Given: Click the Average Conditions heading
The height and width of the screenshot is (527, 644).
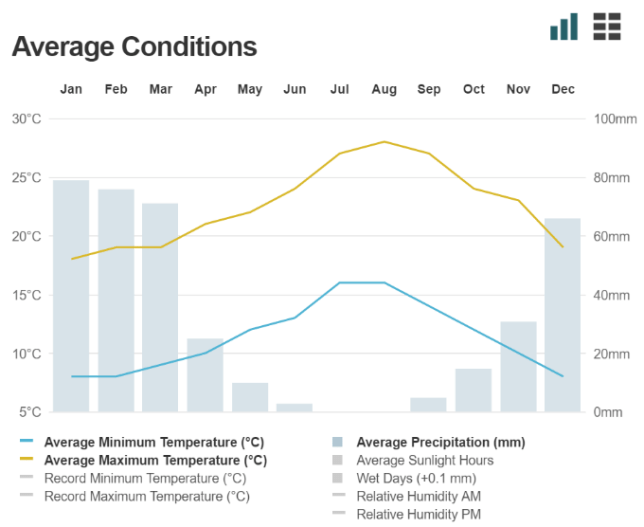Looking at the screenshot, I should tap(134, 46).
